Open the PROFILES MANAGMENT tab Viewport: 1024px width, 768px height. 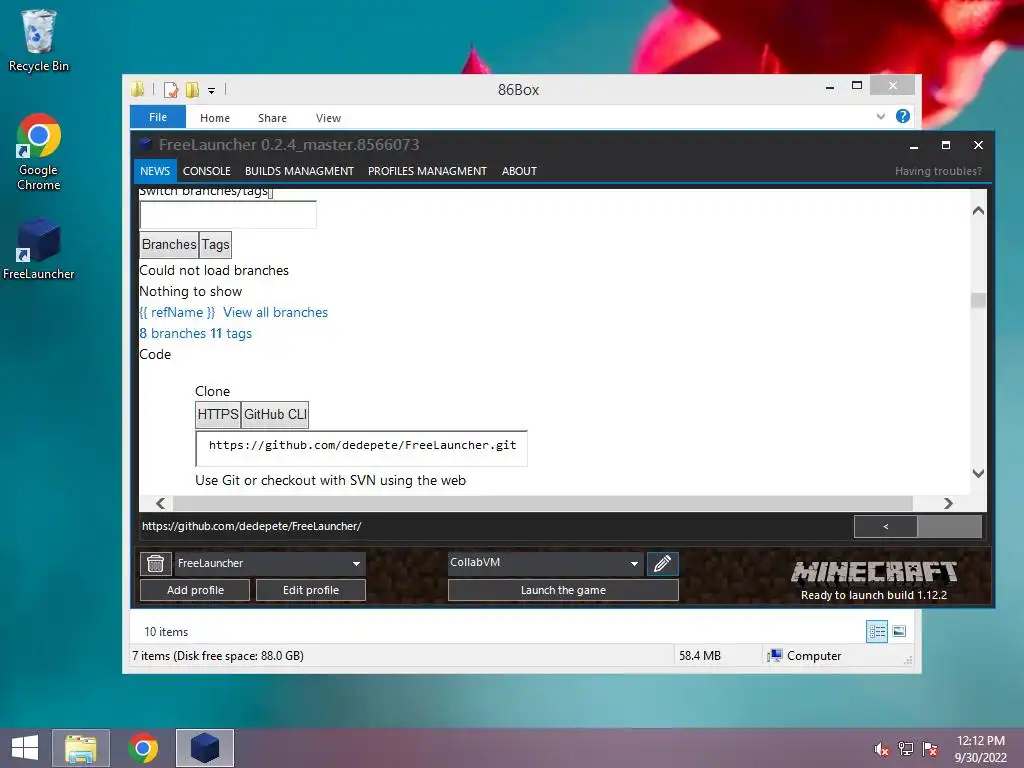point(427,170)
